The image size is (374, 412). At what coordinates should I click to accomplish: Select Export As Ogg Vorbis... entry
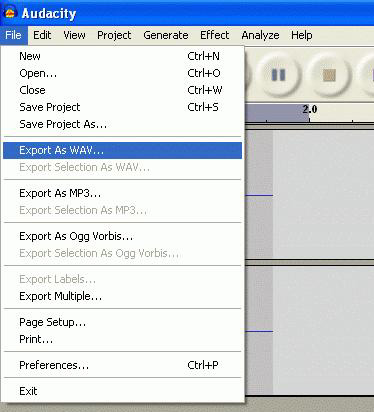[x=123, y=236]
